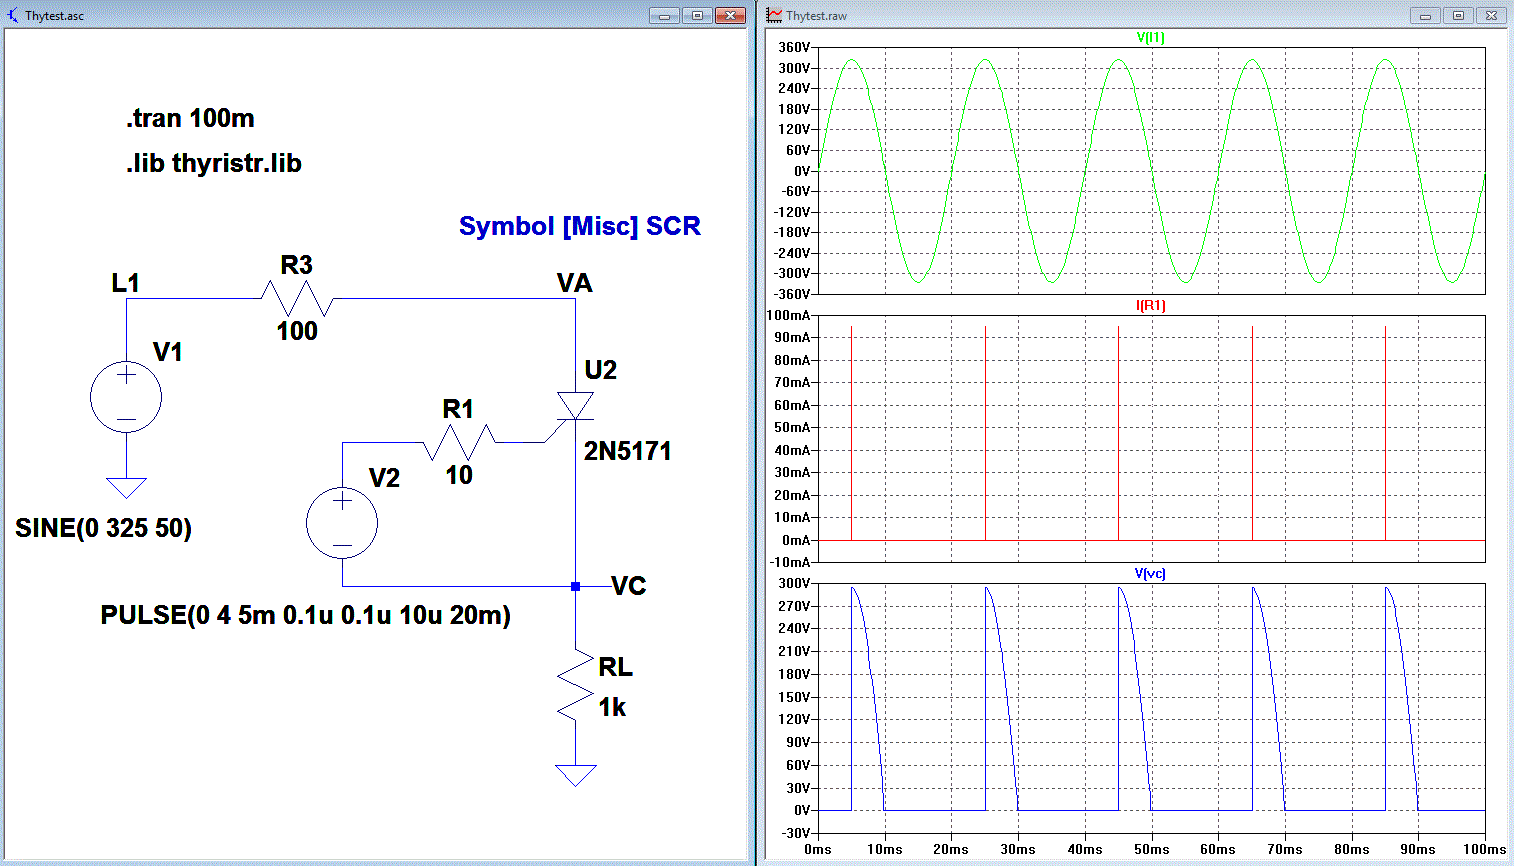The height and width of the screenshot is (866, 1514).
Task: Click the -30V axis label in bottom plot
Action: [795, 833]
